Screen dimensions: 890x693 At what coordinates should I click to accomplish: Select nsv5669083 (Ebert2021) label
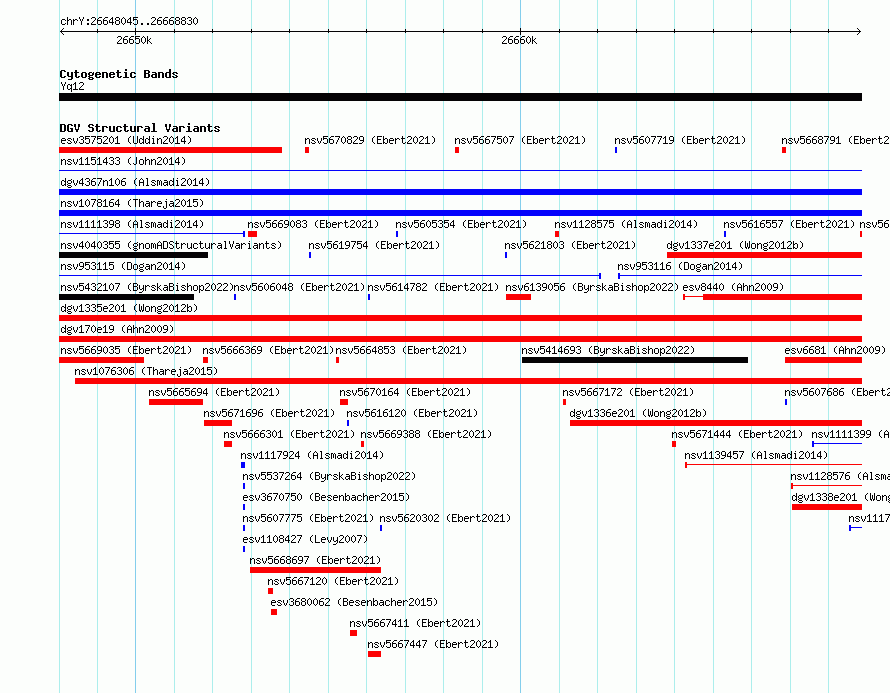click(313, 224)
